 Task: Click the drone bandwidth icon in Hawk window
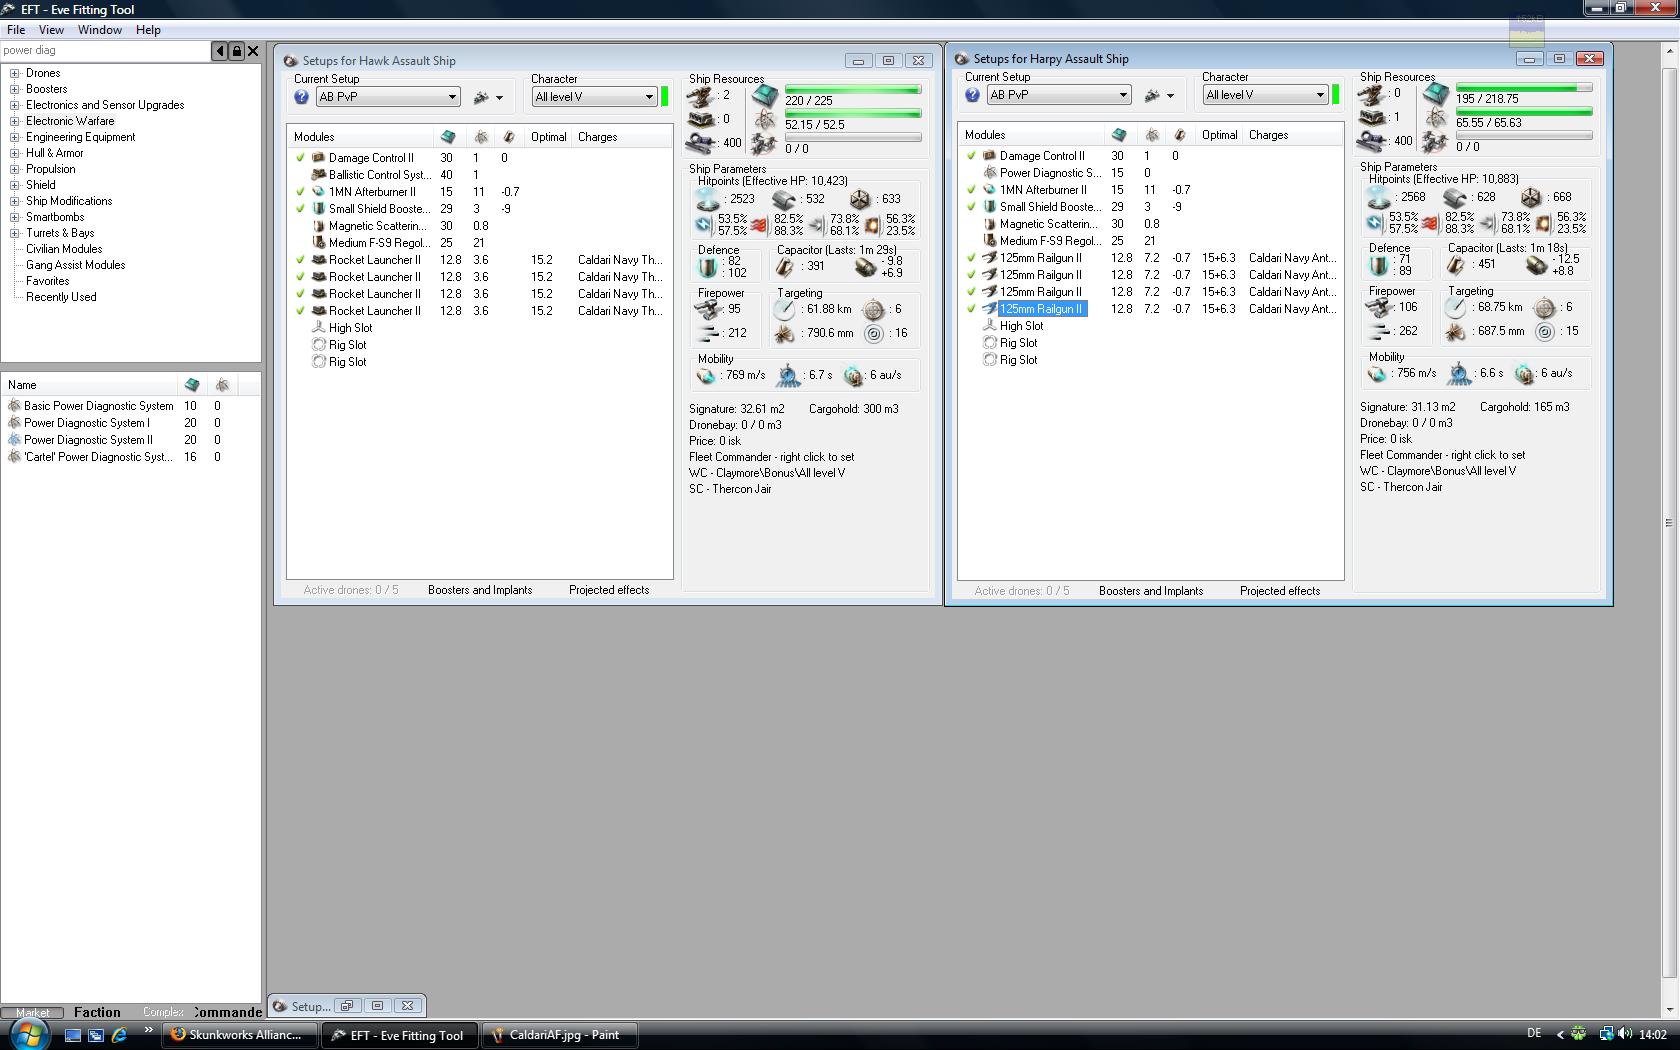[766, 144]
